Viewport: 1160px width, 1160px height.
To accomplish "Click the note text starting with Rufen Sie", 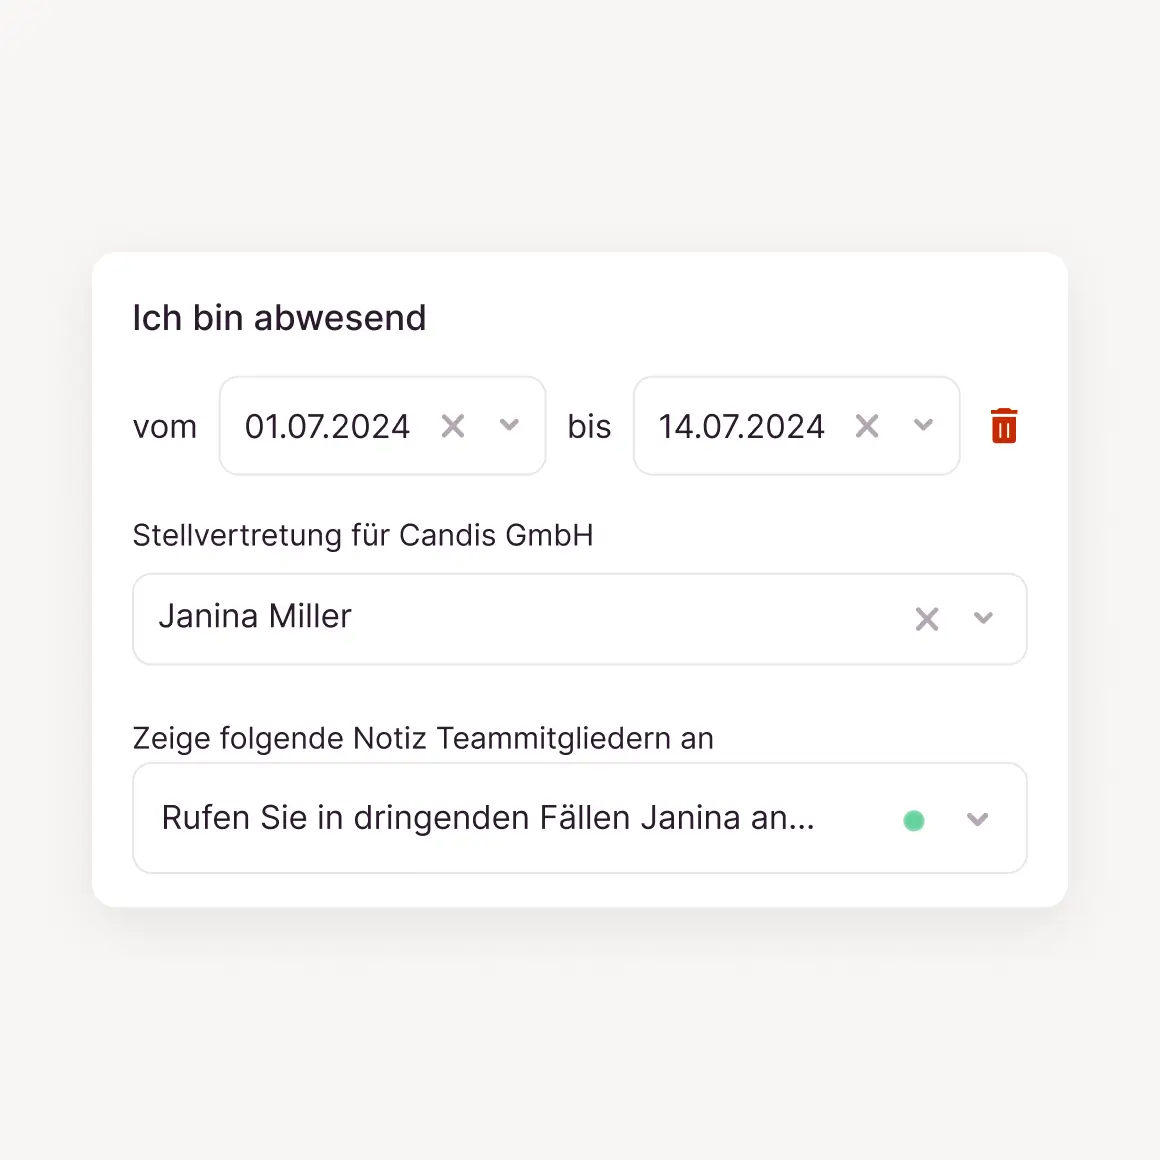I will click(x=488, y=818).
